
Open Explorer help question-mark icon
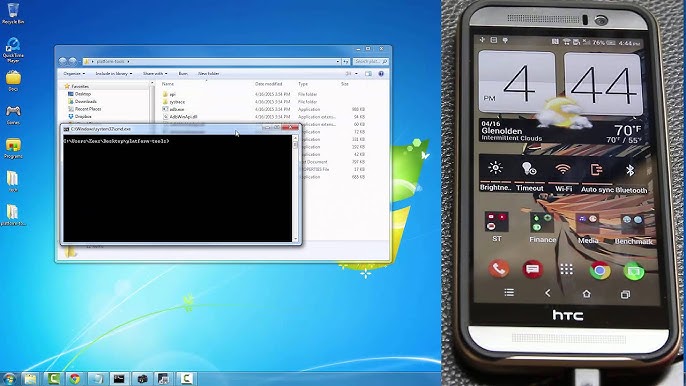click(381, 74)
